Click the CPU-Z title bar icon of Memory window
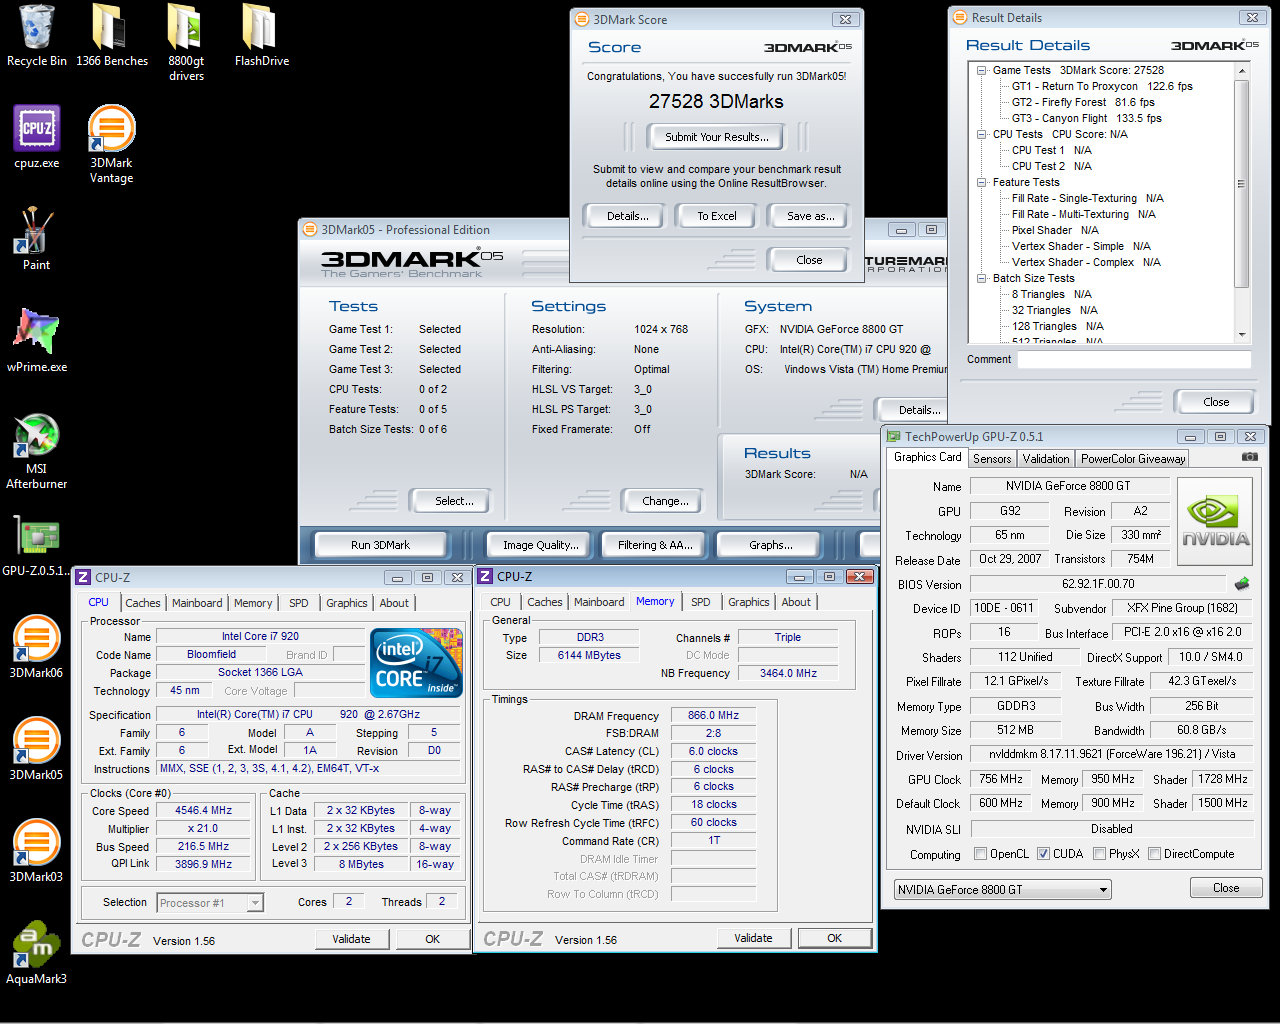This screenshot has height=1024, width=1280. (x=485, y=576)
